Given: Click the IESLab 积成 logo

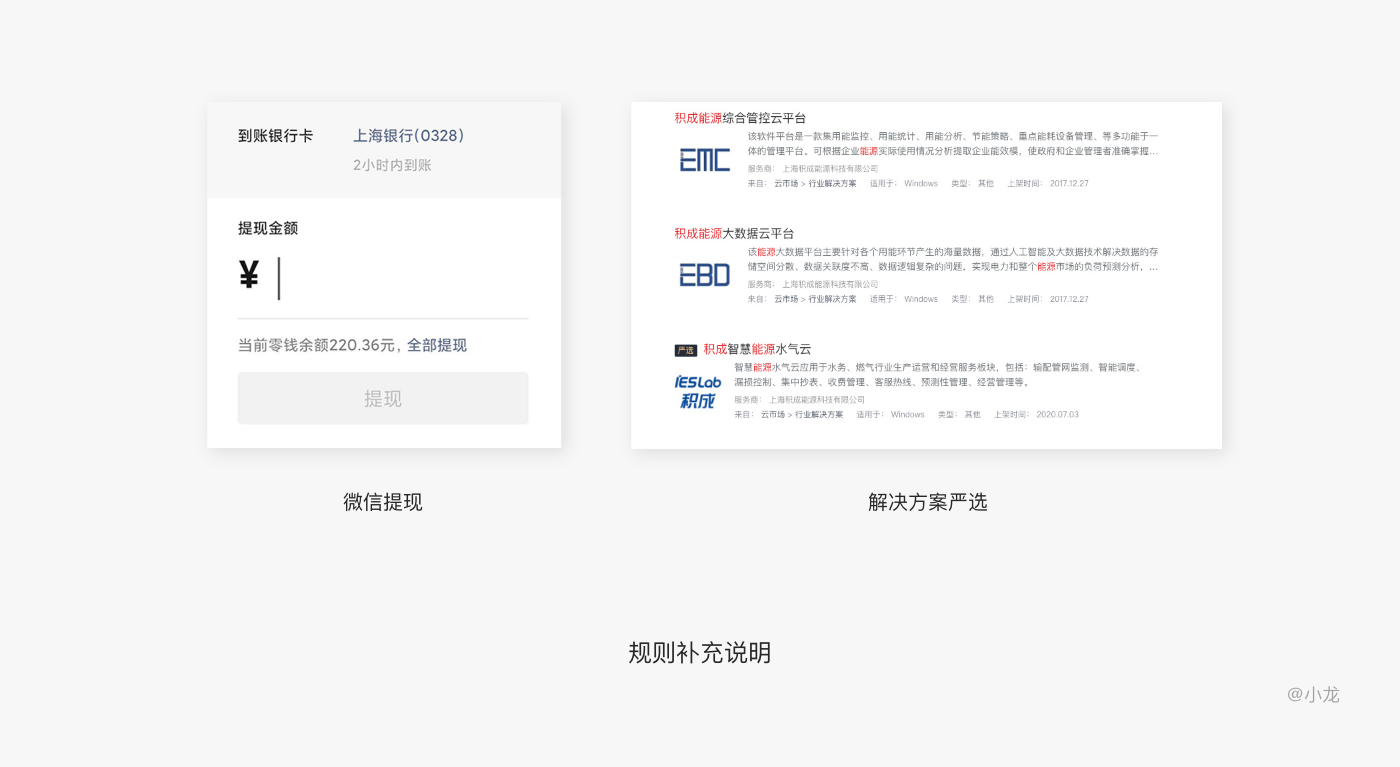Looking at the screenshot, I should [x=698, y=391].
